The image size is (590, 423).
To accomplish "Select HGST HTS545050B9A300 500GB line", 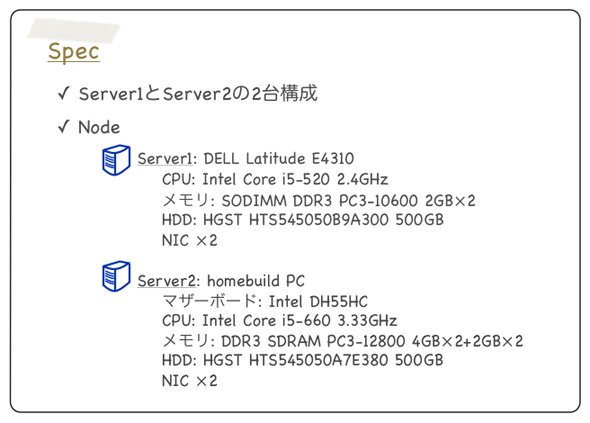I will (303, 220).
